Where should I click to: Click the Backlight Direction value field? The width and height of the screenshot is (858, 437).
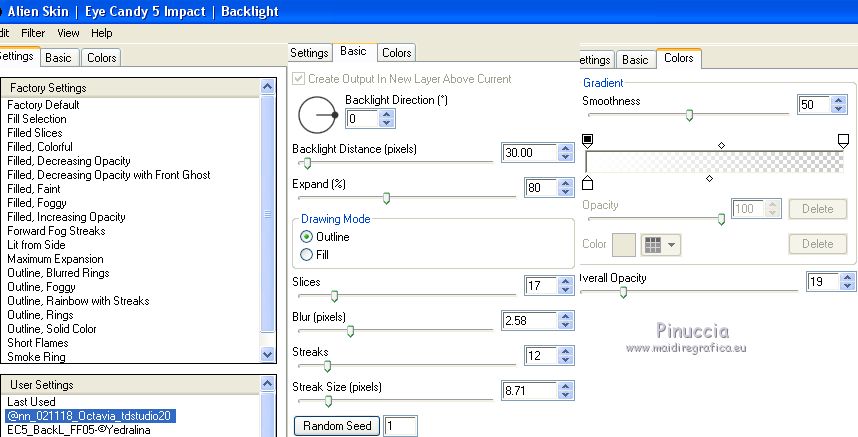(363, 119)
